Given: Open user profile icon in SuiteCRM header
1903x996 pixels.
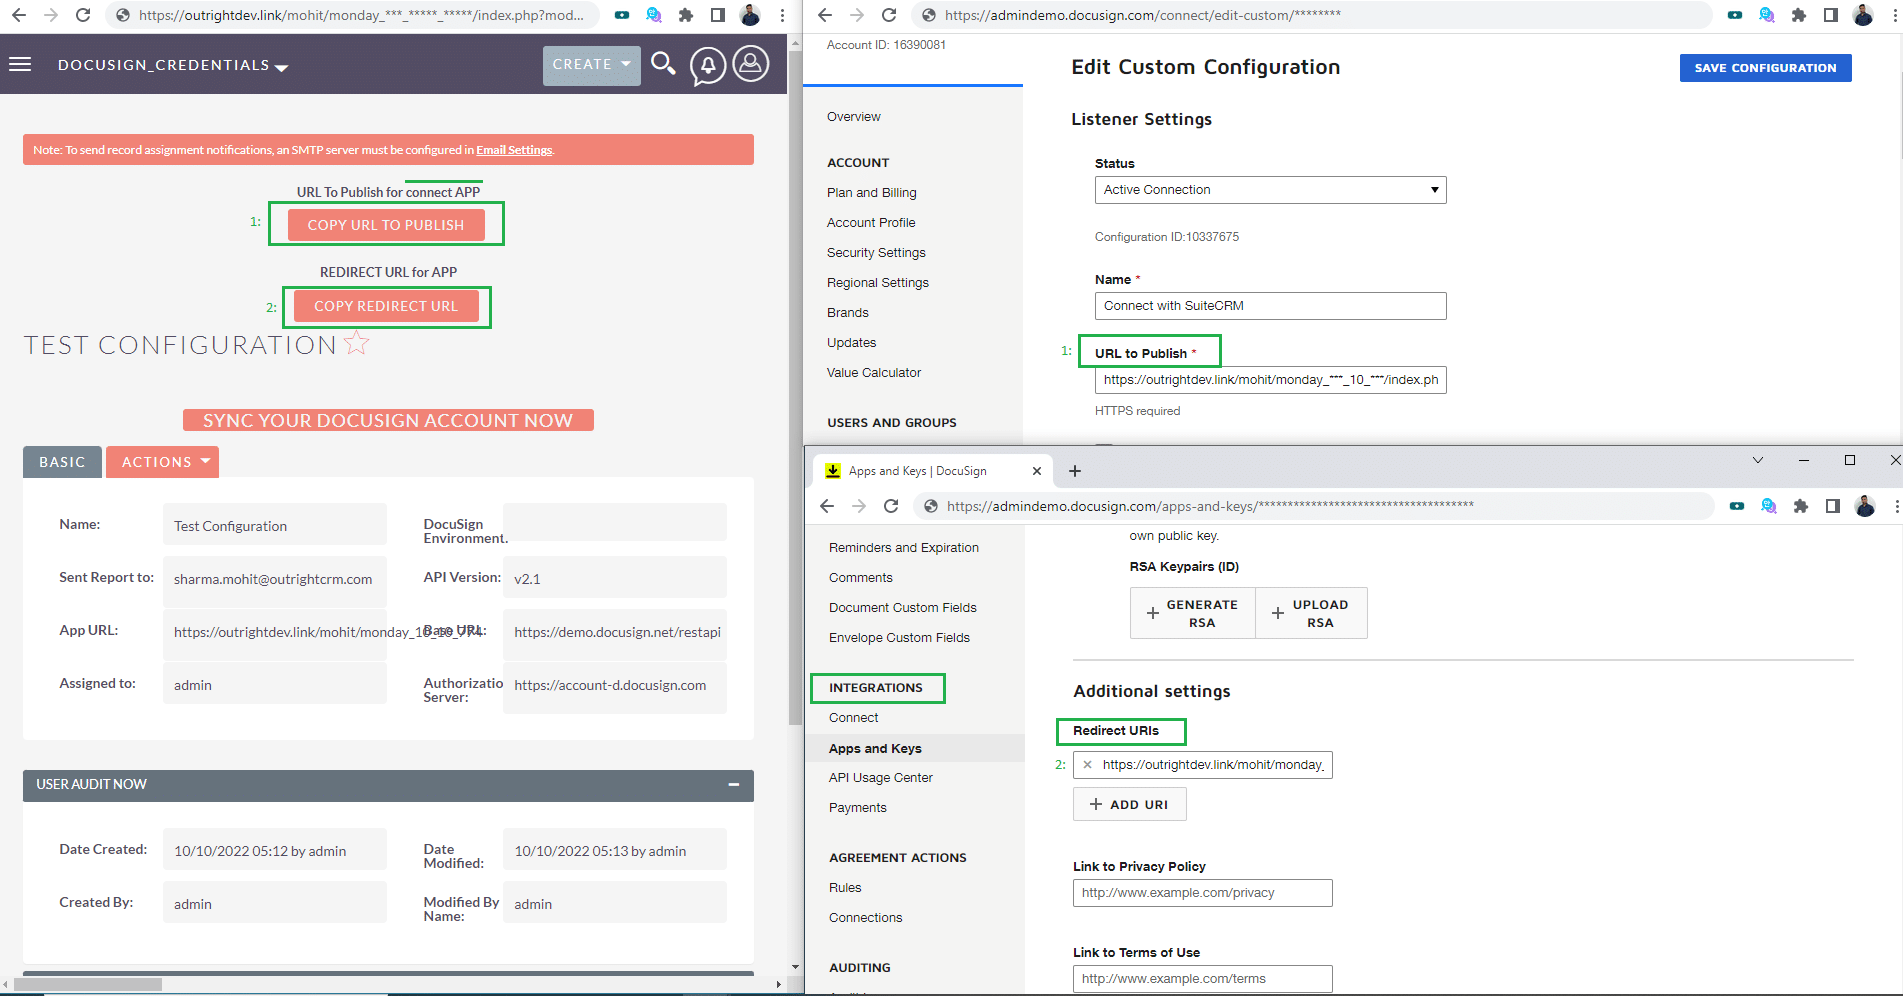Looking at the screenshot, I should pos(751,63).
